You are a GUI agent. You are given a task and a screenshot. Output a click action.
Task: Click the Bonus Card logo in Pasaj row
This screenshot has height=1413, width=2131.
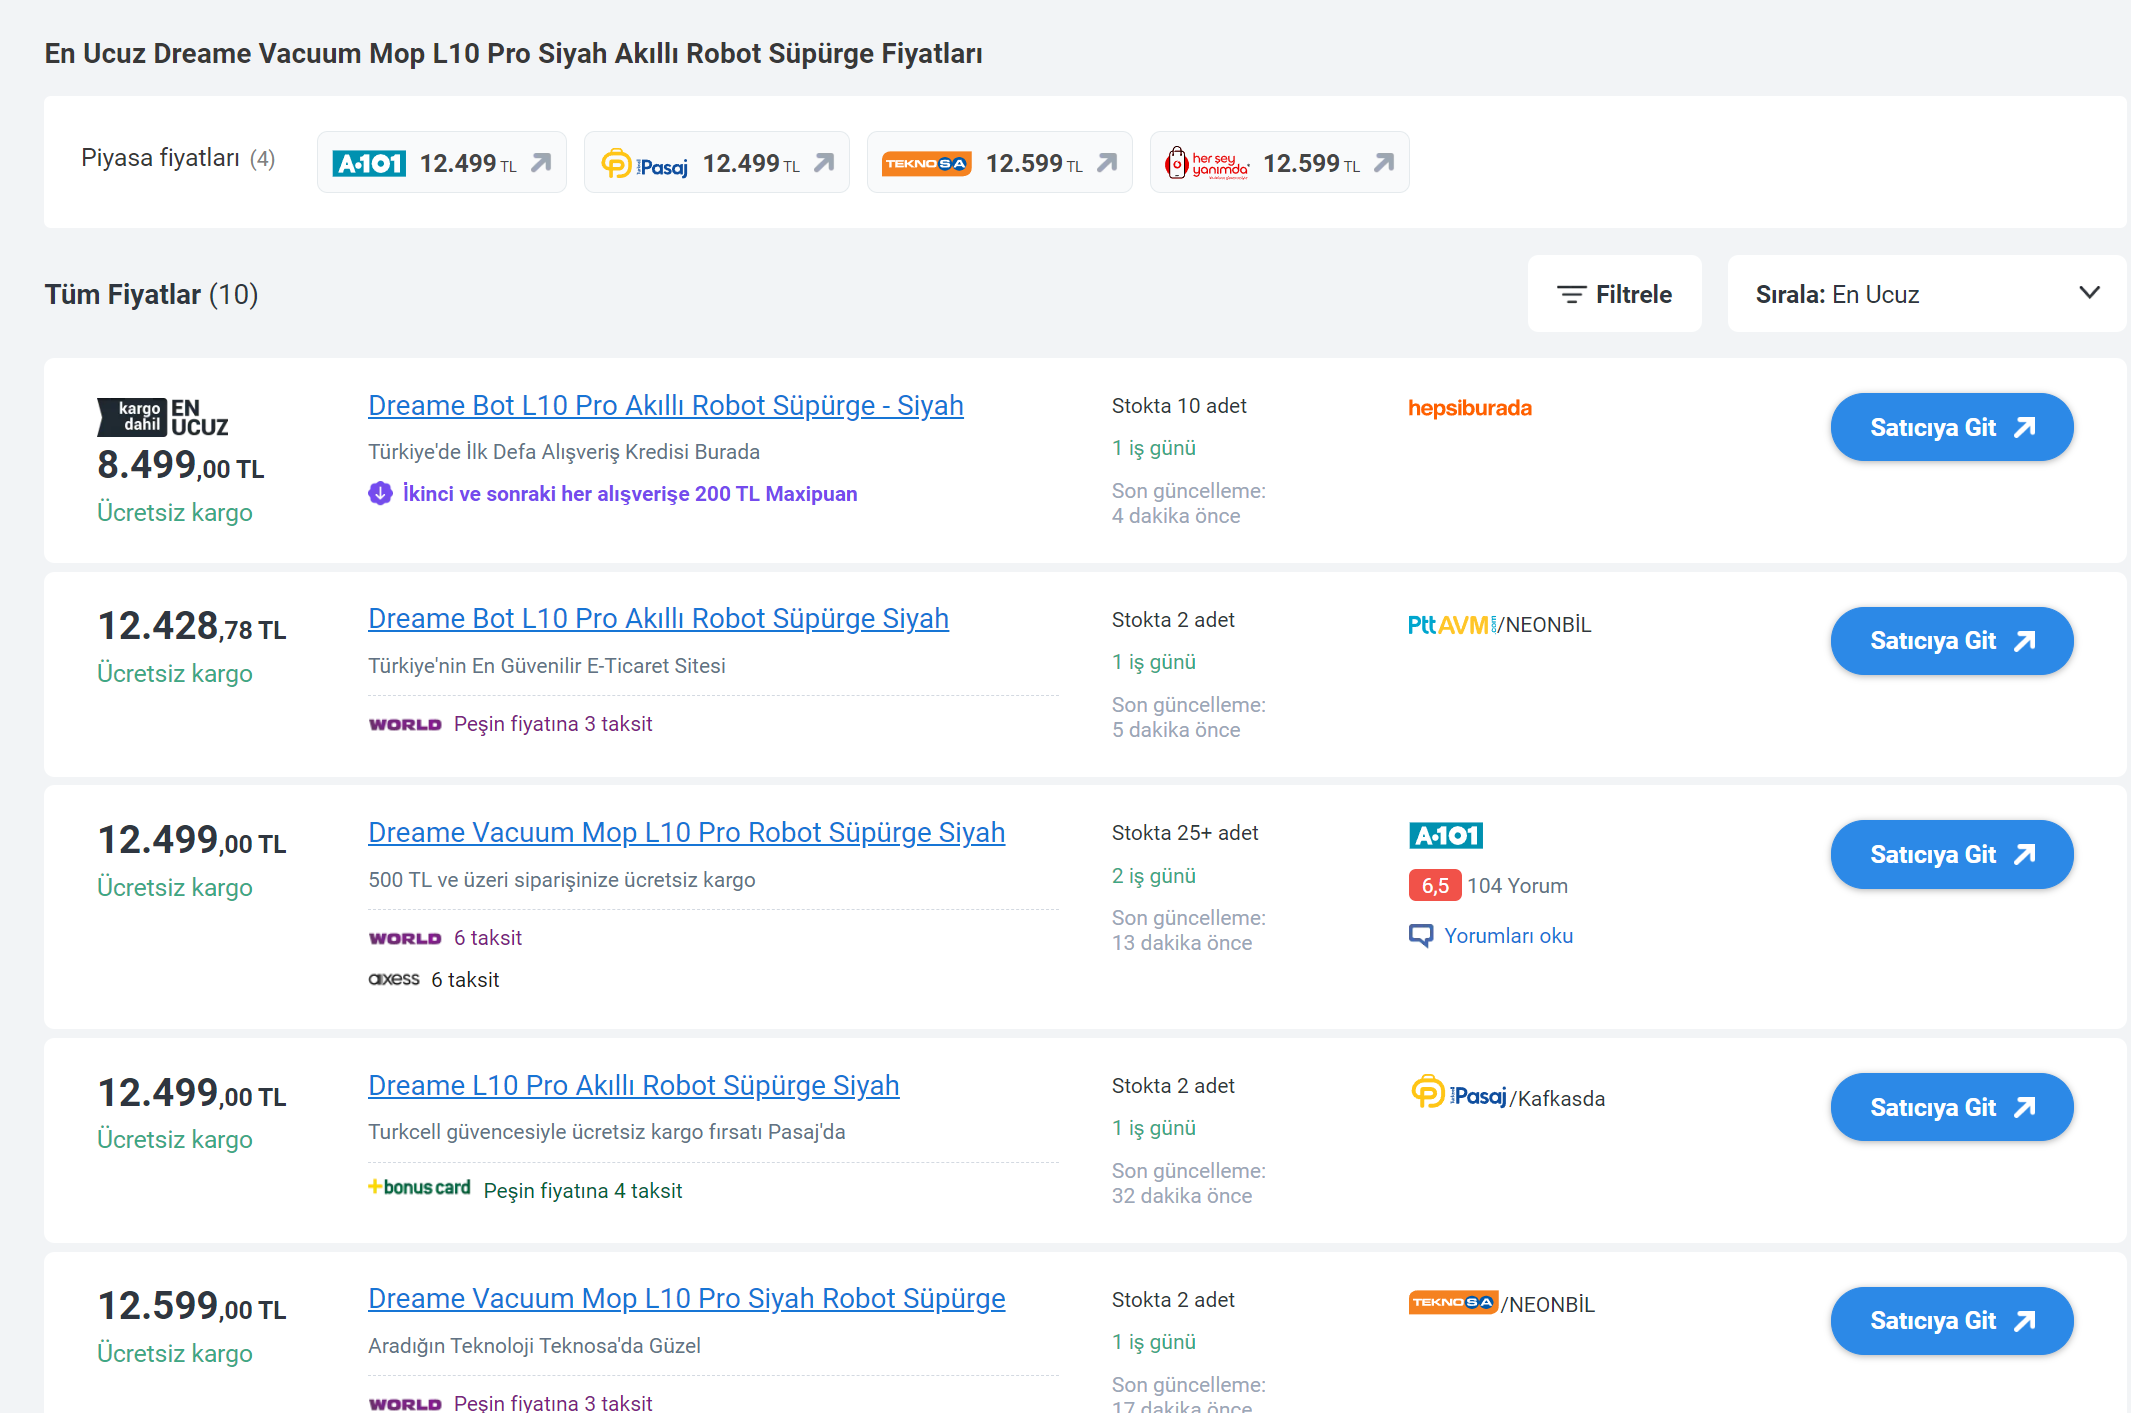pyautogui.click(x=419, y=1188)
